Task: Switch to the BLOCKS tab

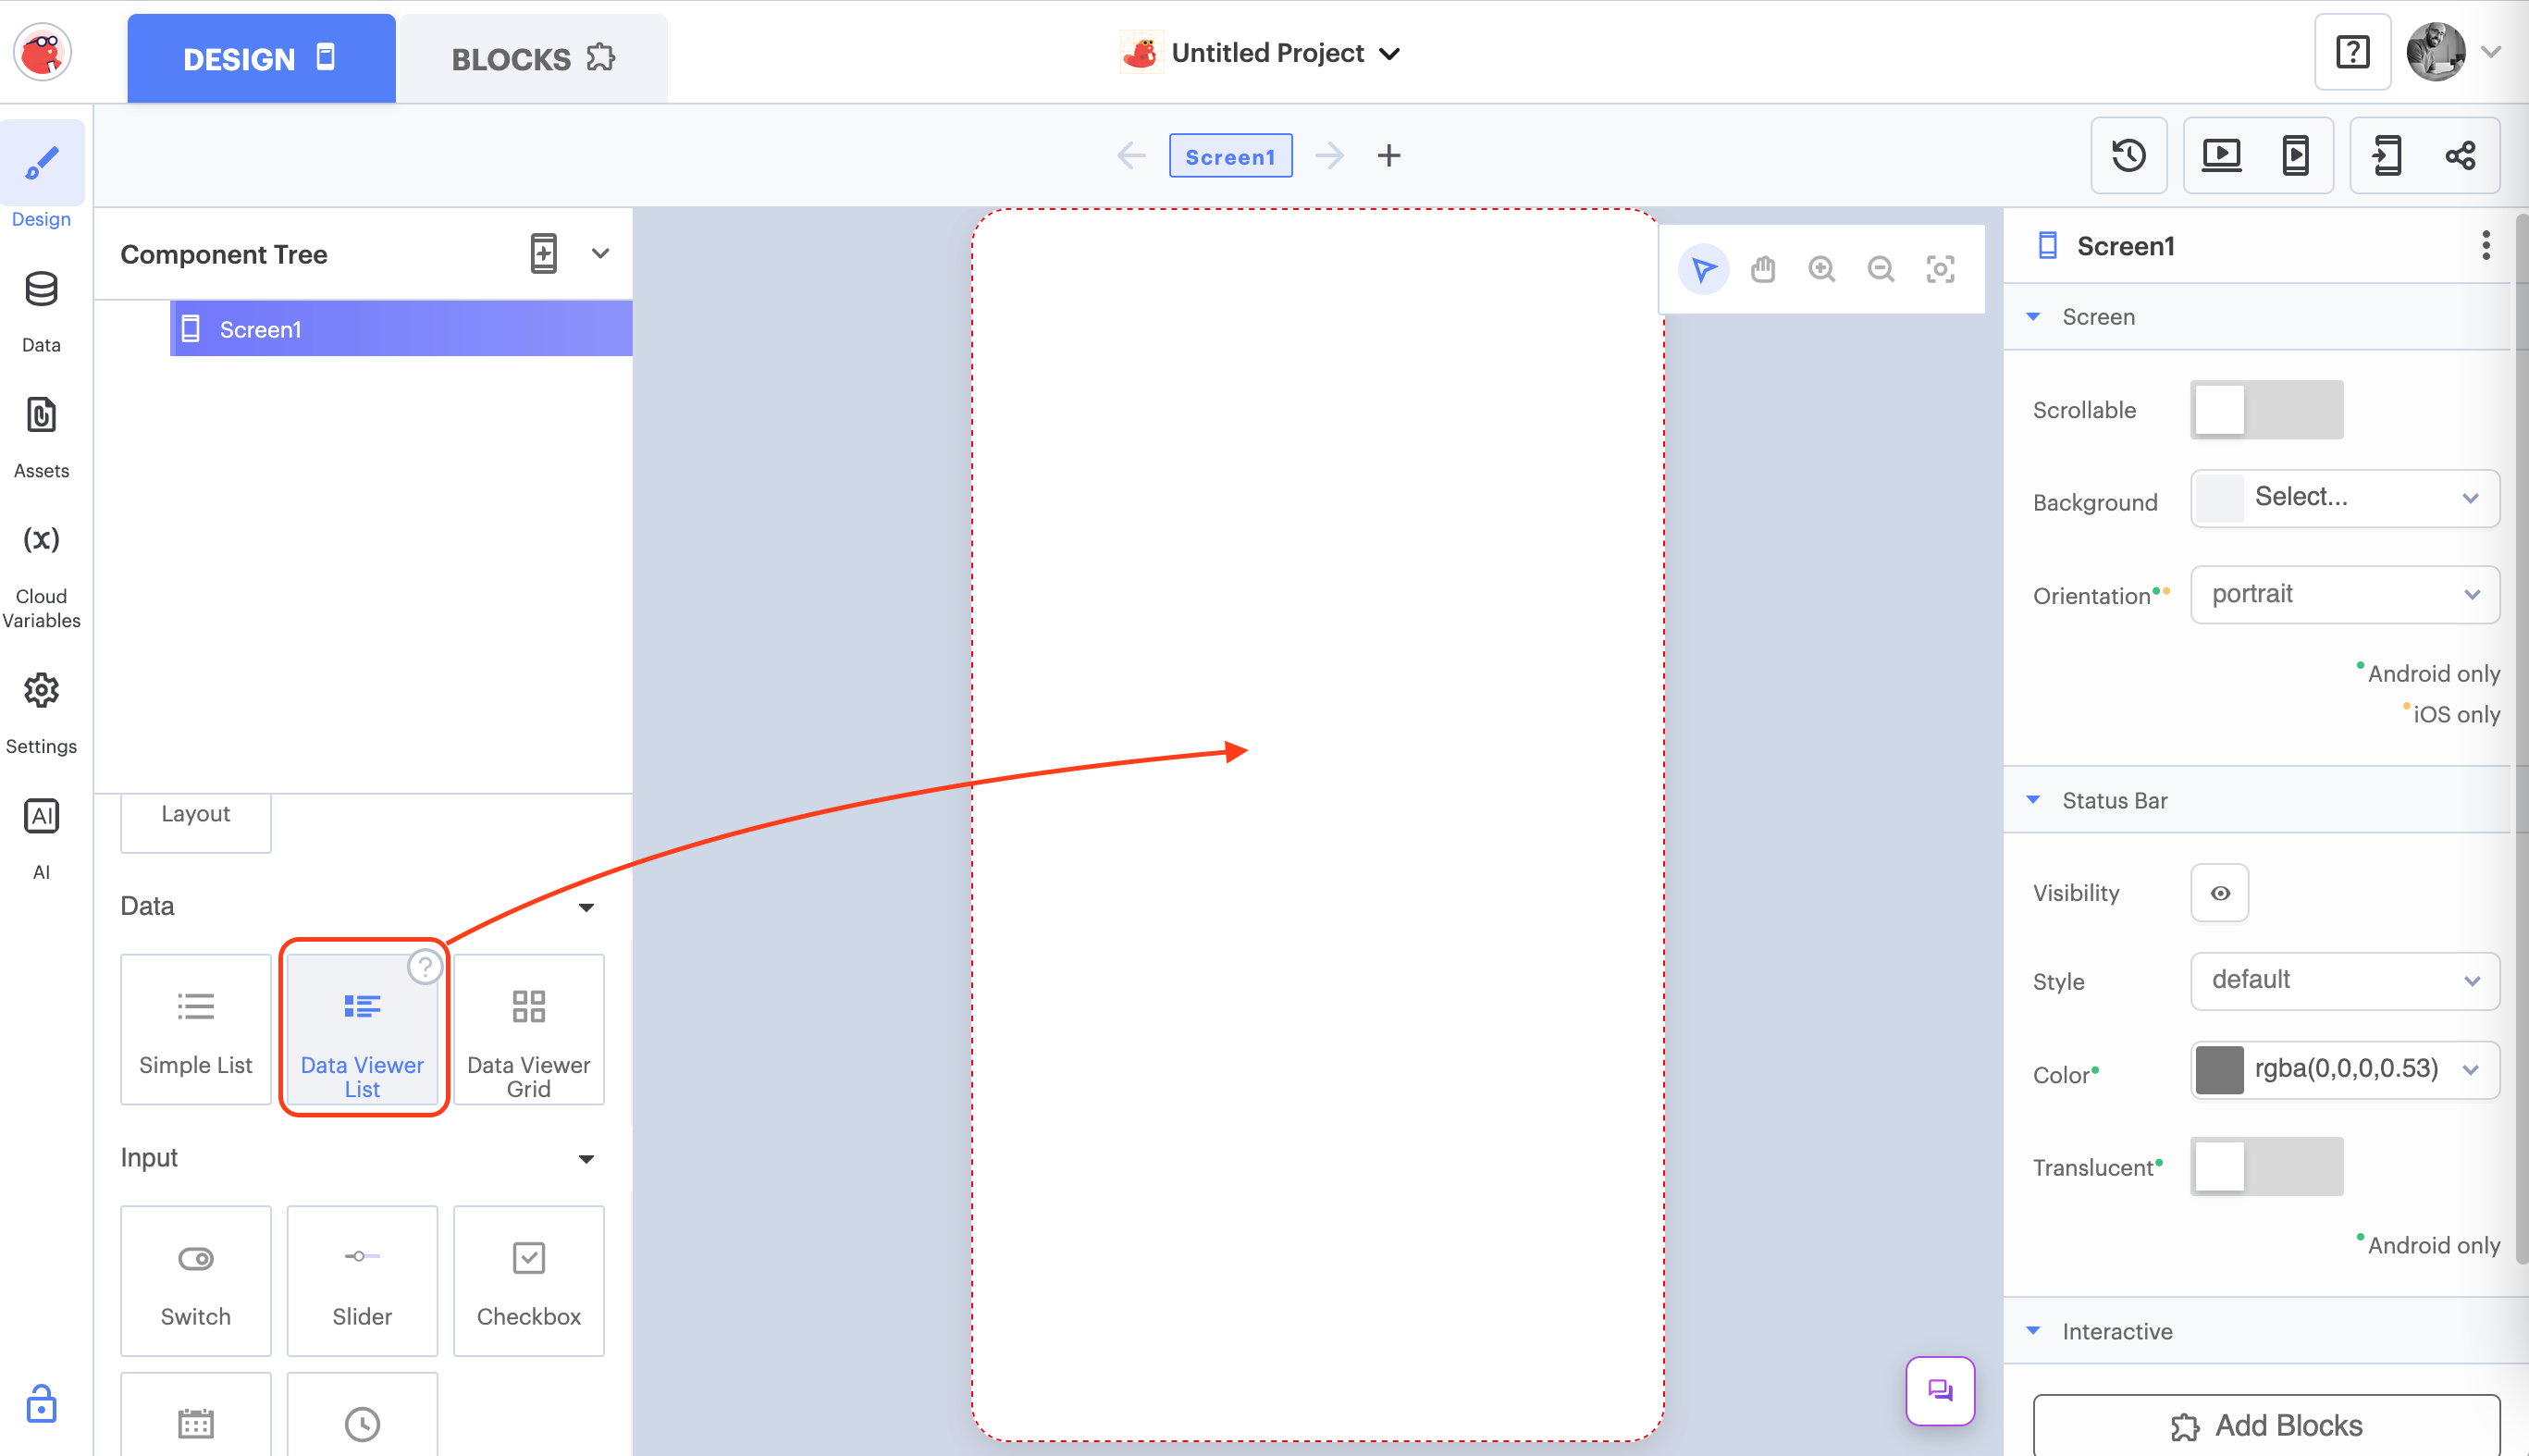Action: tap(532, 59)
